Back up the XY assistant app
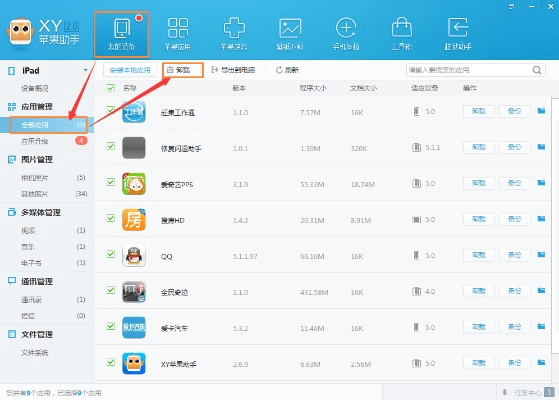 coord(514,363)
